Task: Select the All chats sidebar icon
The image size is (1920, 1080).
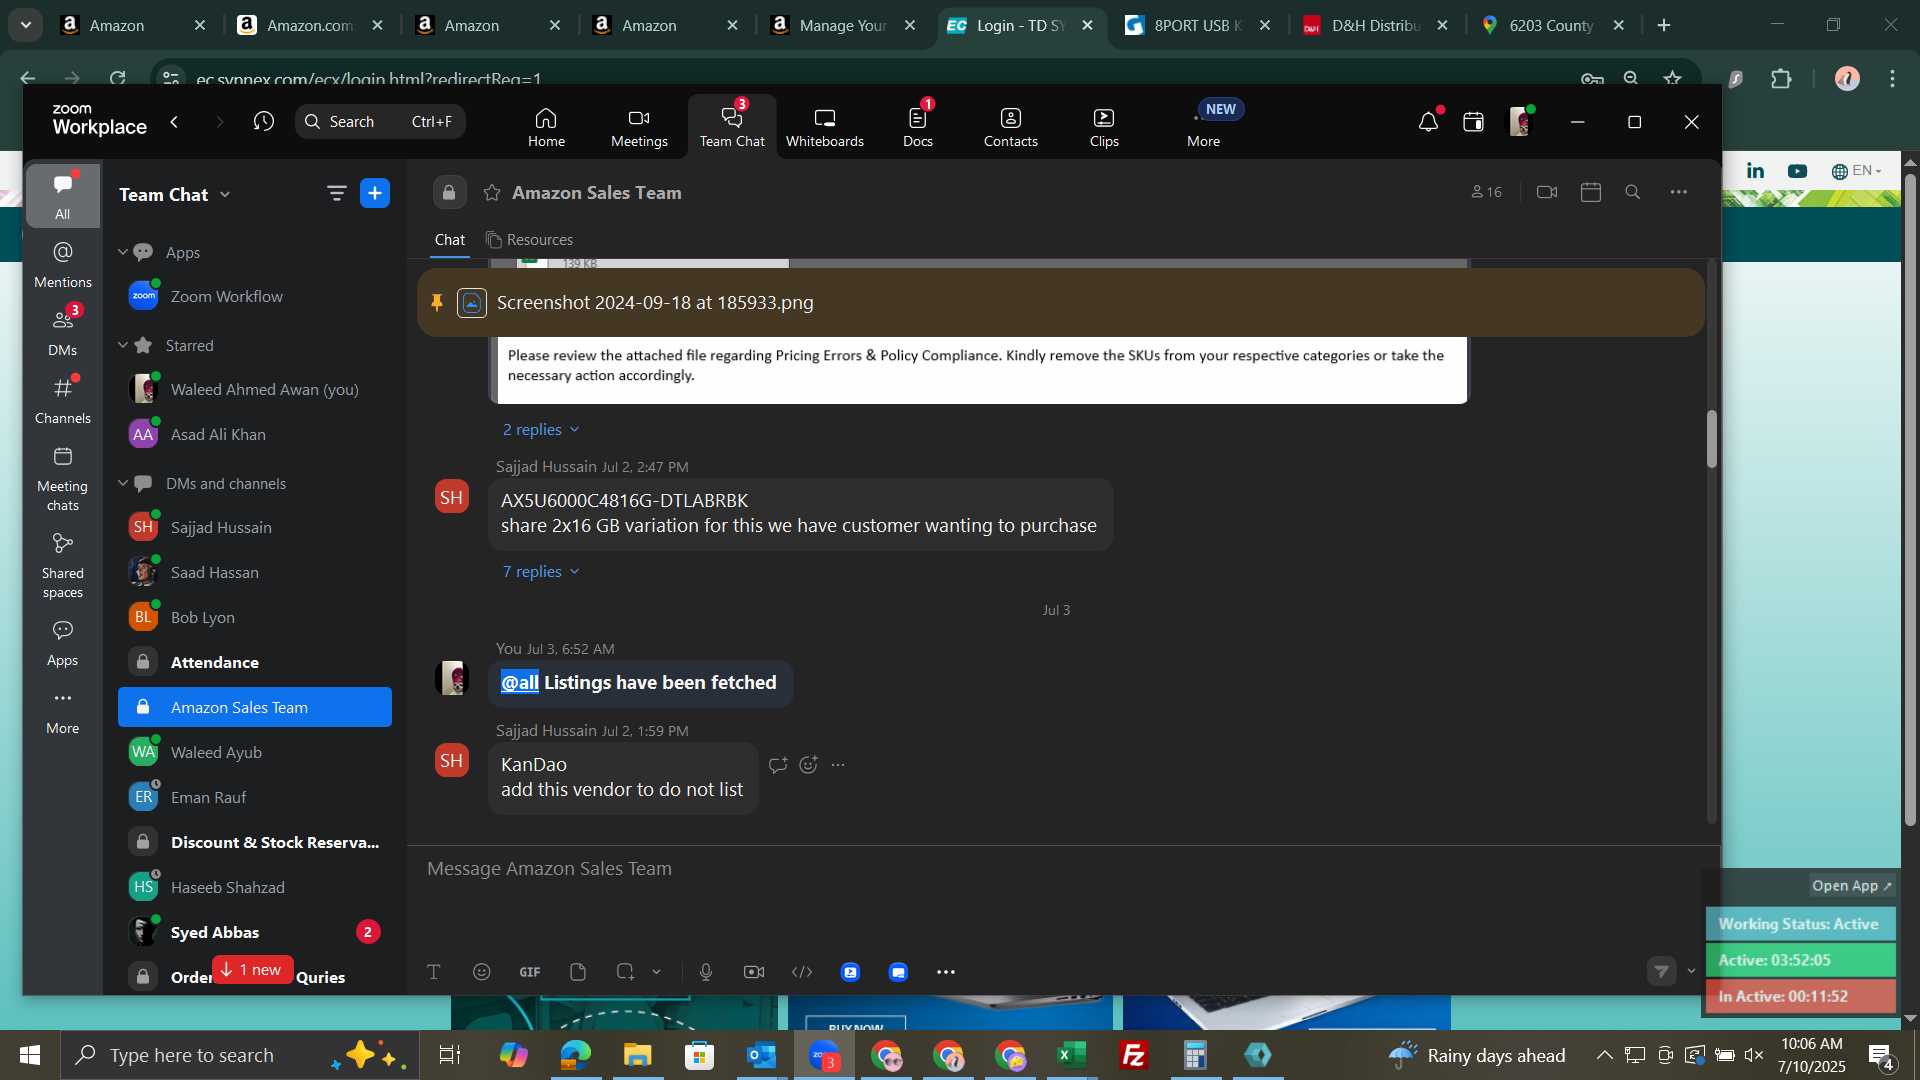Action: tap(62, 196)
